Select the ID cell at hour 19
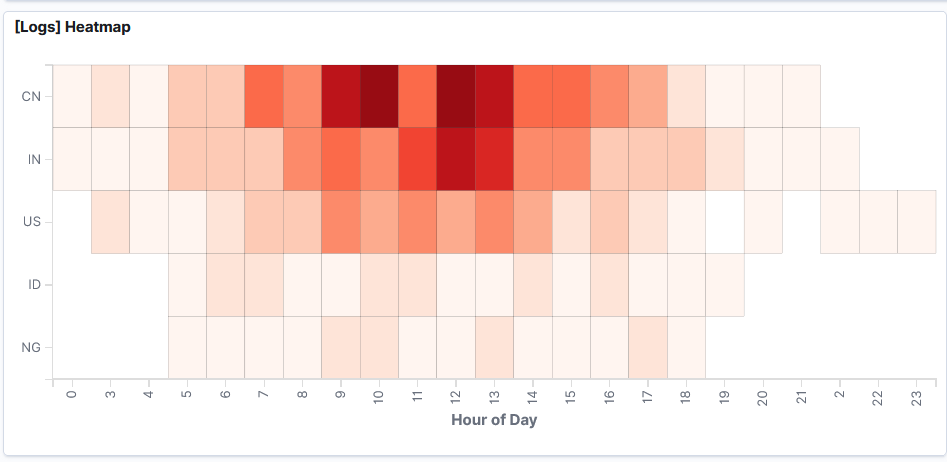This screenshot has height=462, width=947. point(724,285)
